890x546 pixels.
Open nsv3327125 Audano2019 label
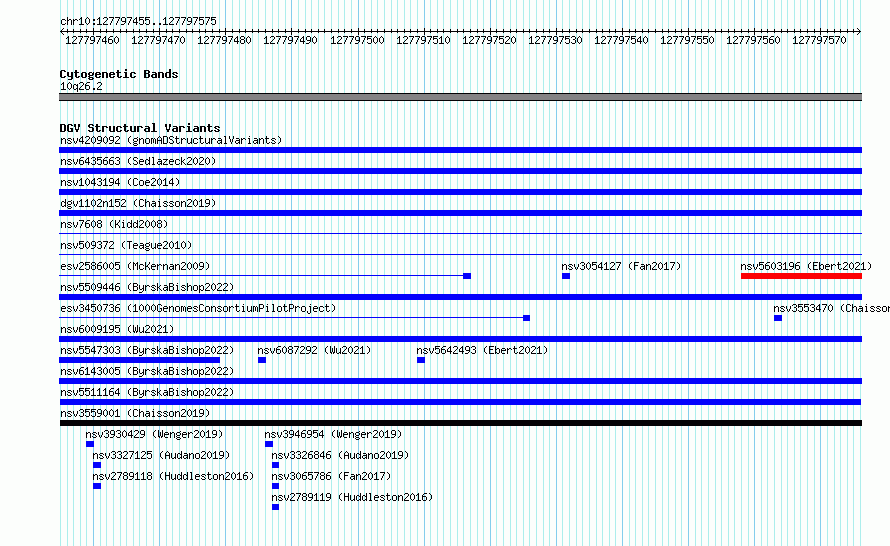coord(161,455)
